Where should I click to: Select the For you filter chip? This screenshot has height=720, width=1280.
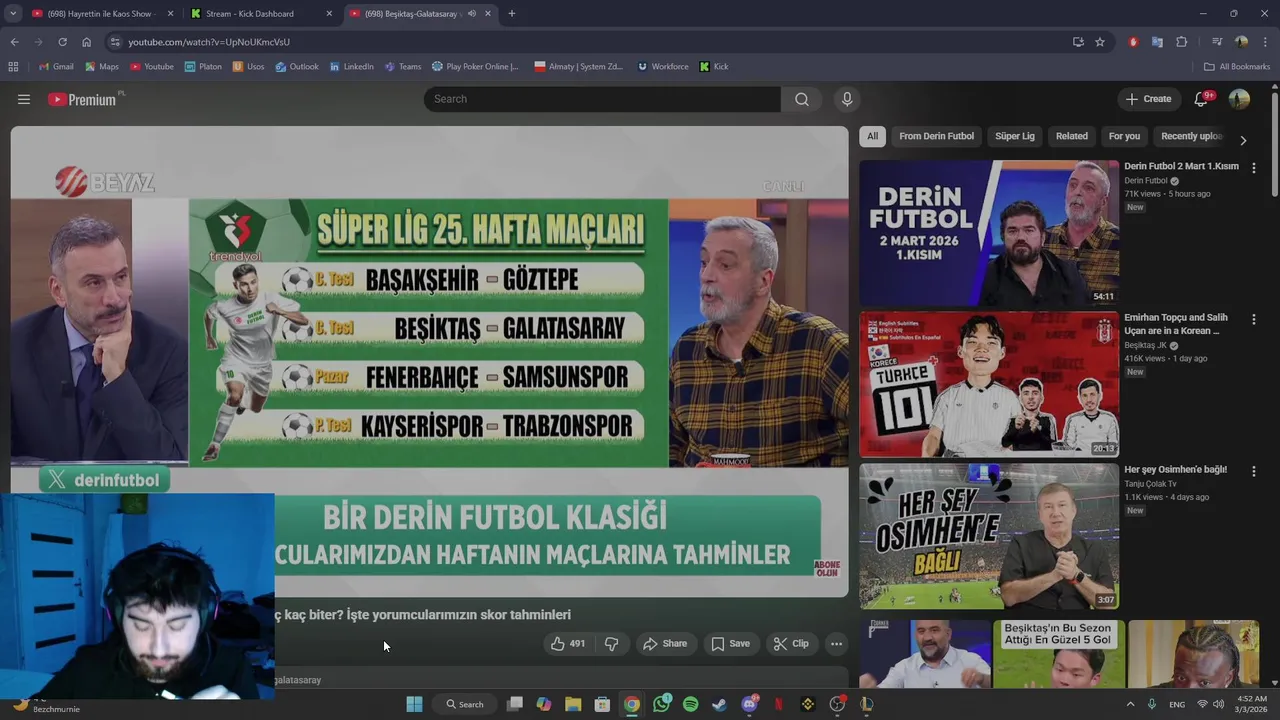(x=1124, y=136)
